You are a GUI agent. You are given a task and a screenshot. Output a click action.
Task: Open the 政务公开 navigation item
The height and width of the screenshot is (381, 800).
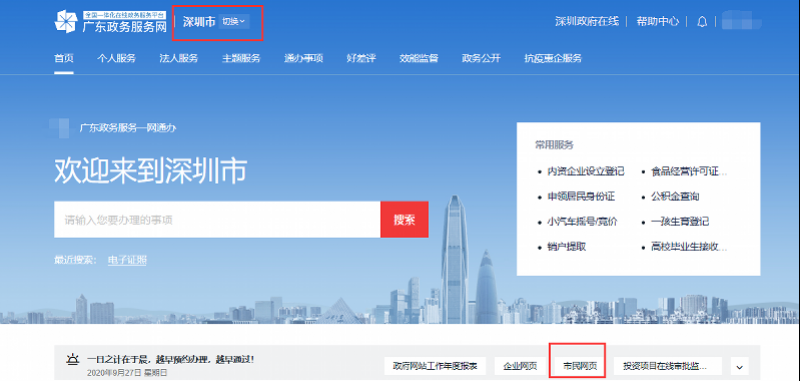[x=481, y=58]
